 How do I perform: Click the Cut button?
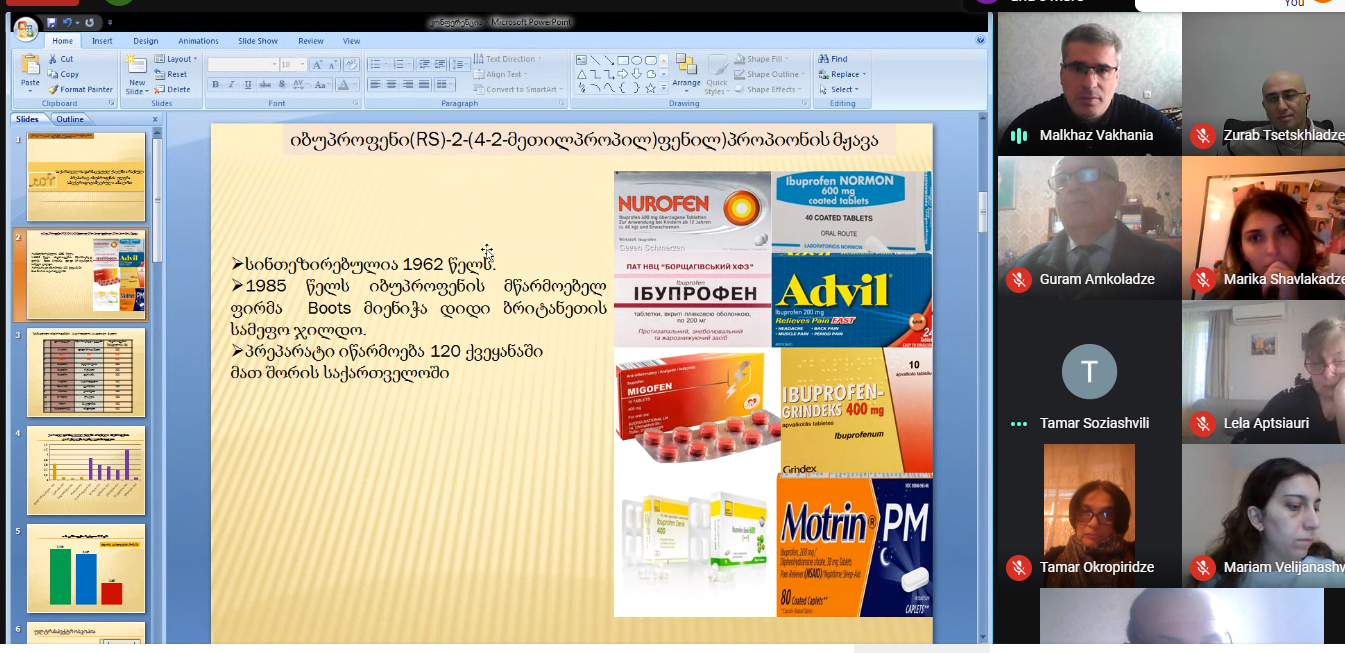[x=61, y=59]
